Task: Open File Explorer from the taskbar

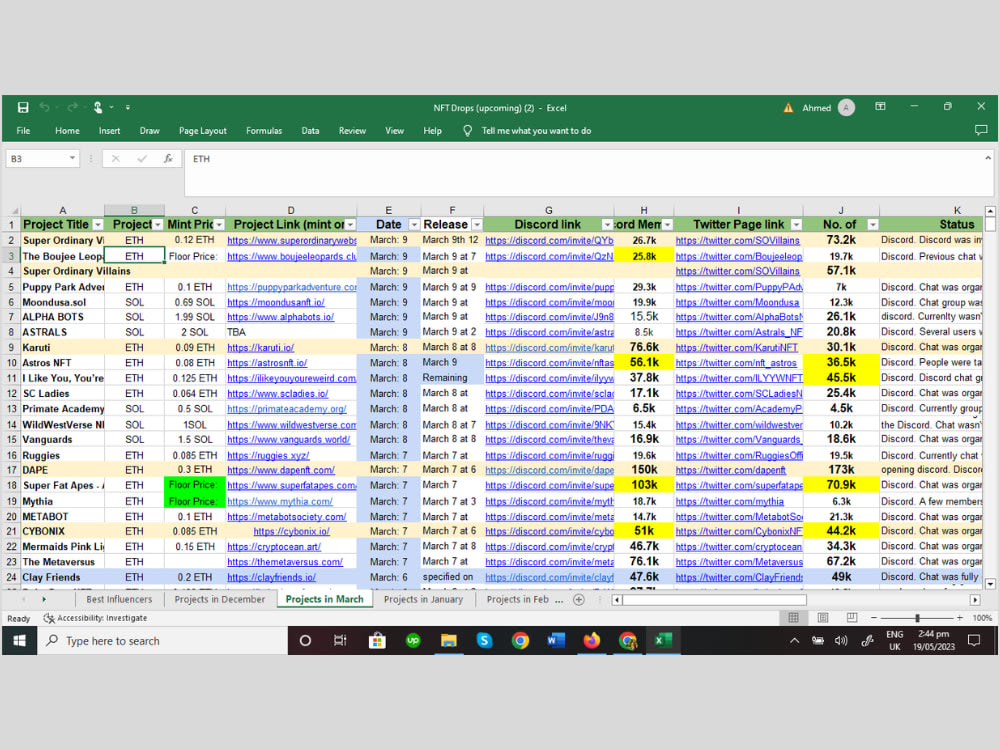Action: coord(448,640)
